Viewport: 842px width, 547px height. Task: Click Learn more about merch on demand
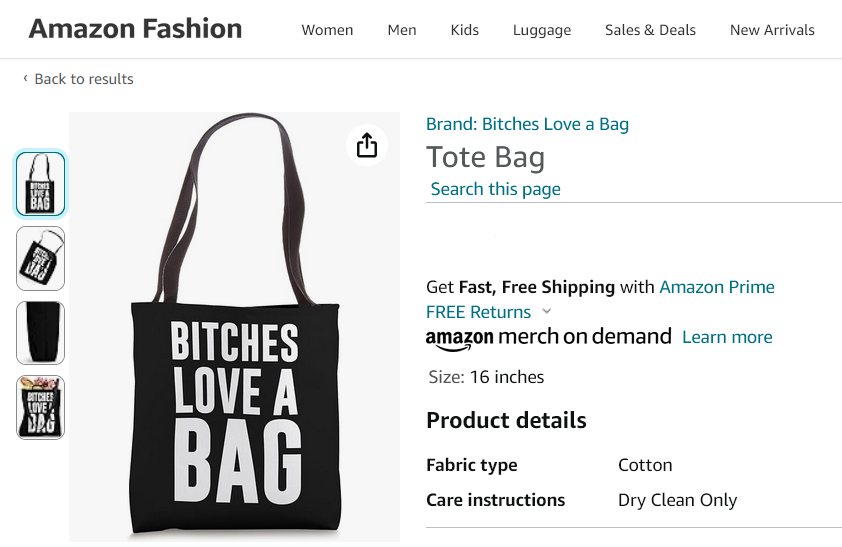[727, 337]
